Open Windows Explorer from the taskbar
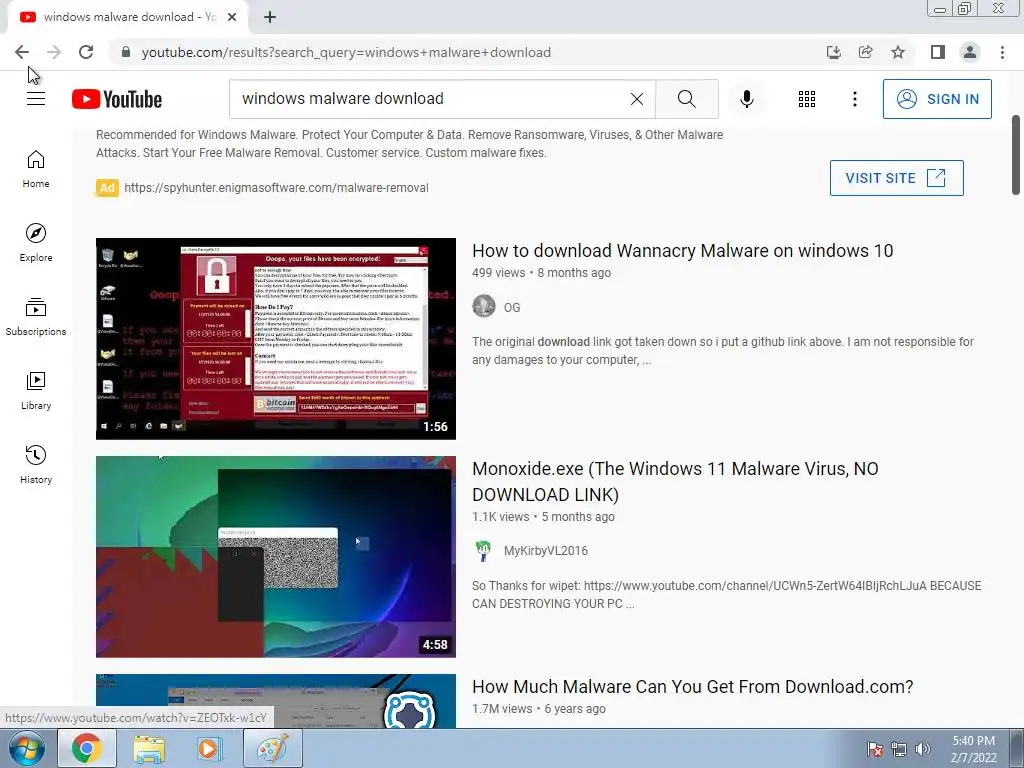This screenshot has width=1024, height=768. (149, 748)
